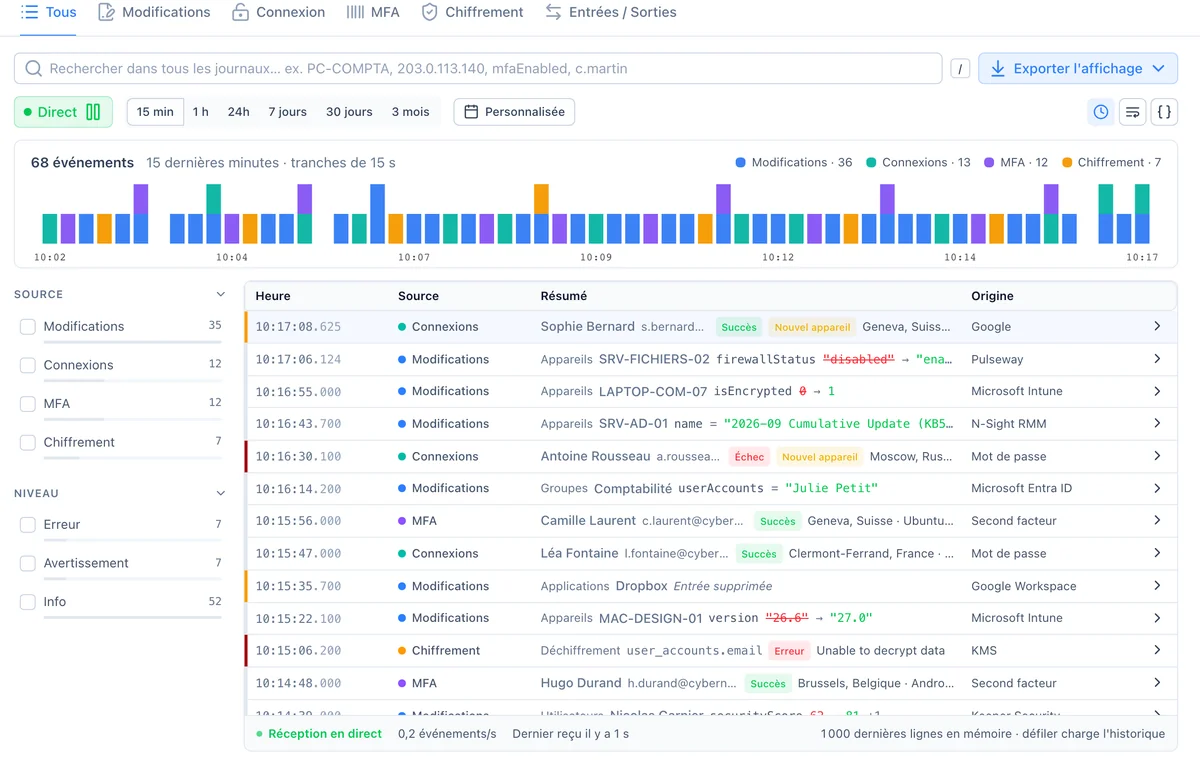The width and height of the screenshot is (1200, 765).
Task: Check the Chiffrement source filter
Action: pyautogui.click(x=28, y=442)
